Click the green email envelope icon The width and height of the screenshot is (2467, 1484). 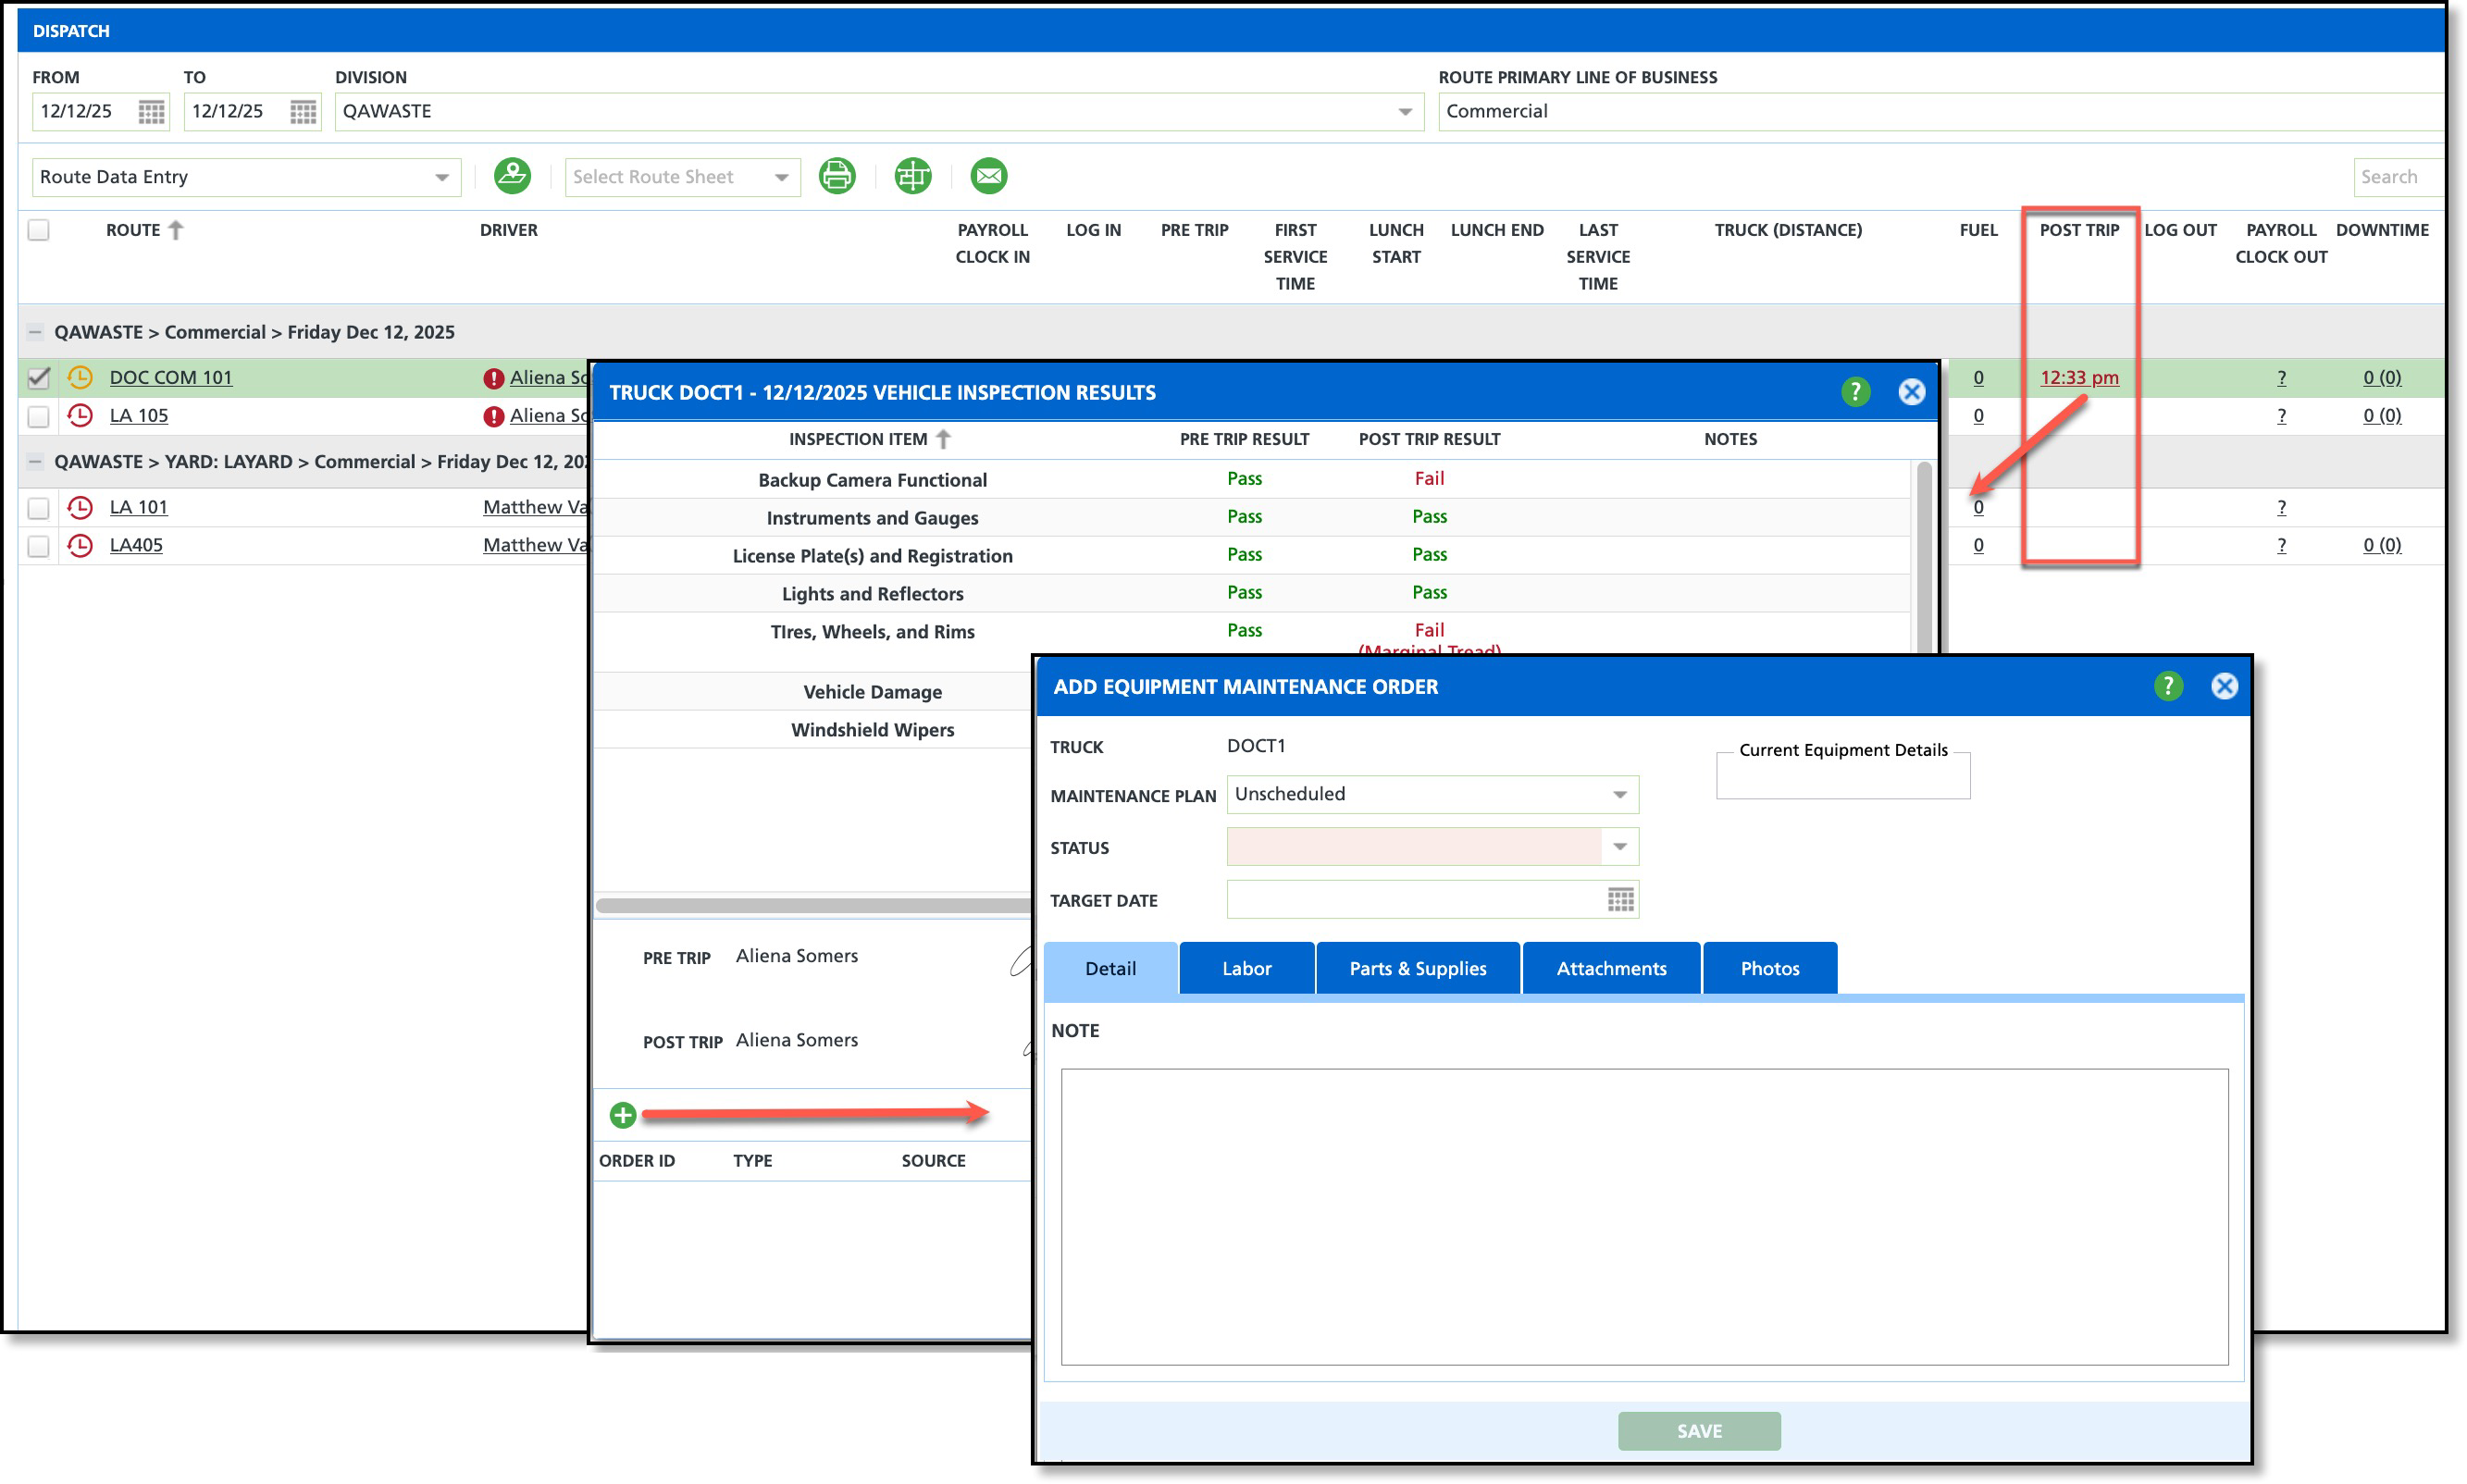[988, 176]
